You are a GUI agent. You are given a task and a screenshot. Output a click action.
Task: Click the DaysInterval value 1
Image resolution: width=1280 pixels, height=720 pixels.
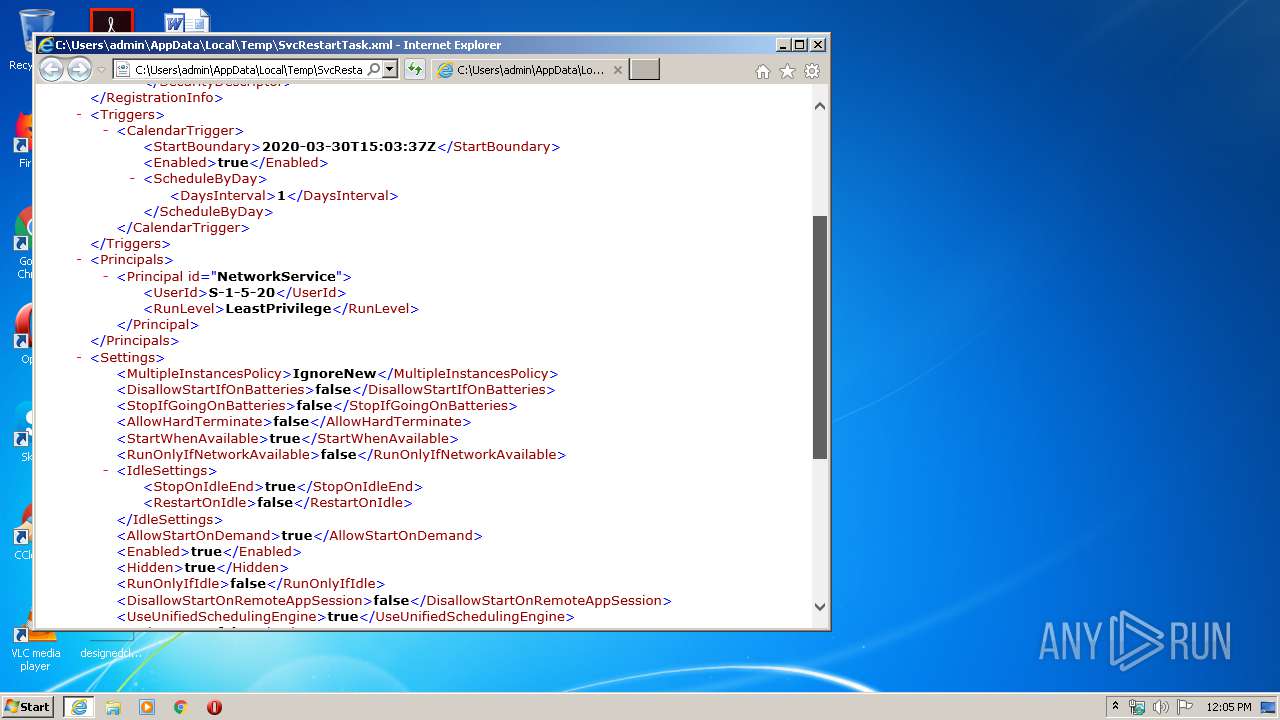pyautogui.click(x=281, y=196)
